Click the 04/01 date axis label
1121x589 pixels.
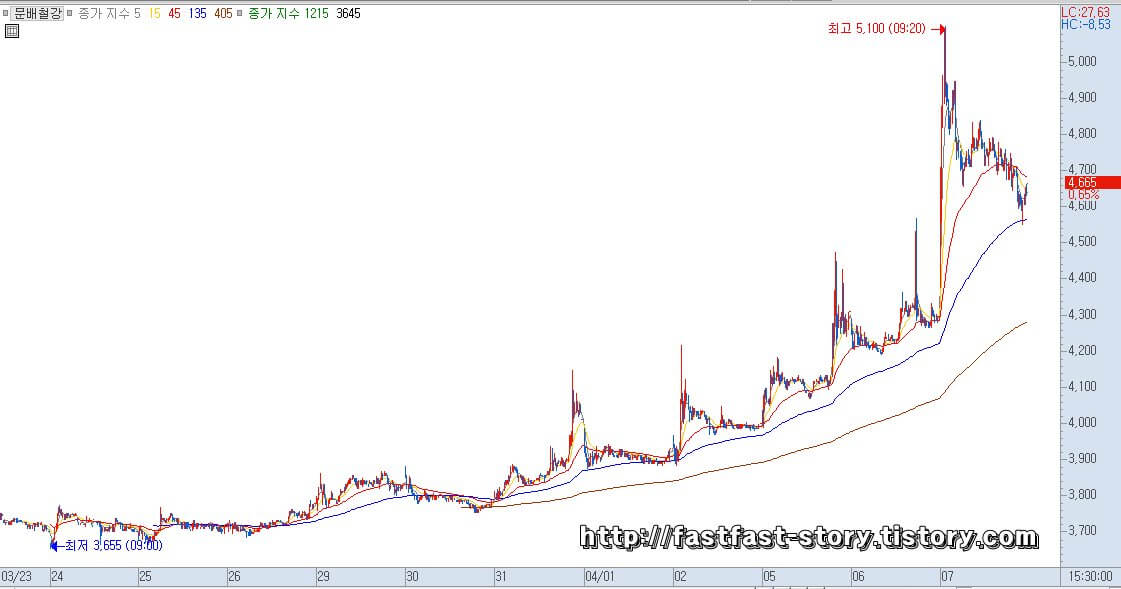pos(599,576)
